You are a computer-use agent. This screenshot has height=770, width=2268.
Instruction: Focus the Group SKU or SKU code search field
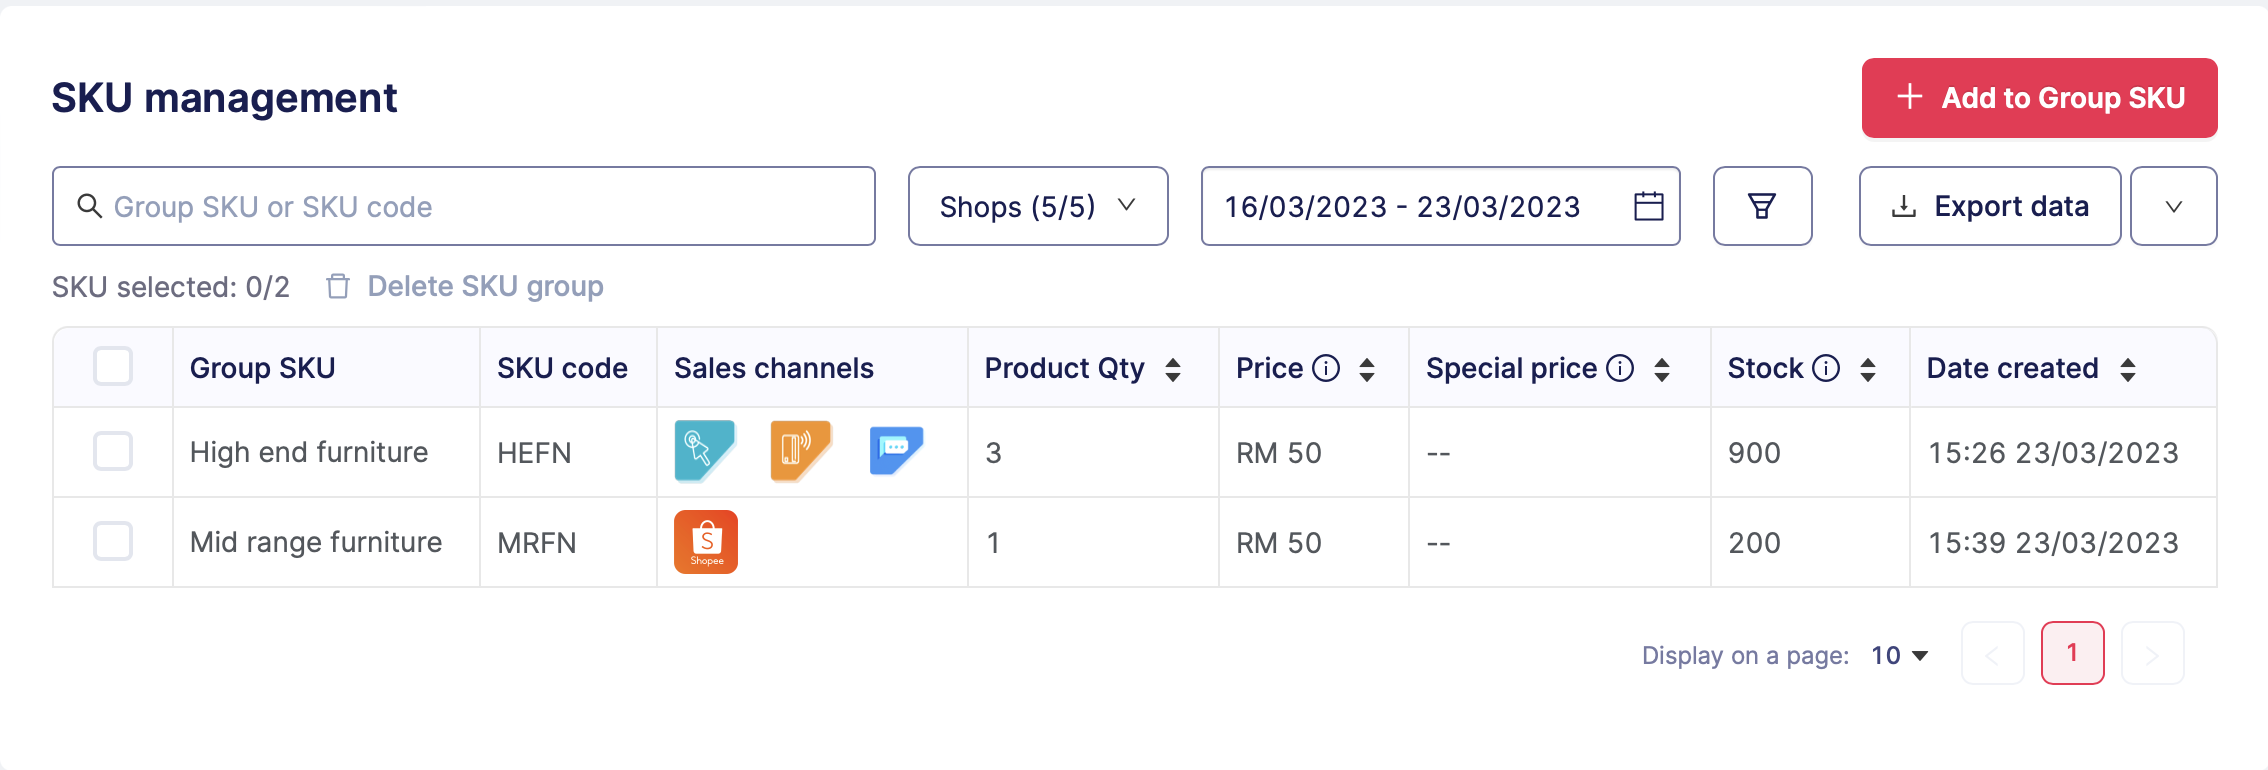pos(464,206)
